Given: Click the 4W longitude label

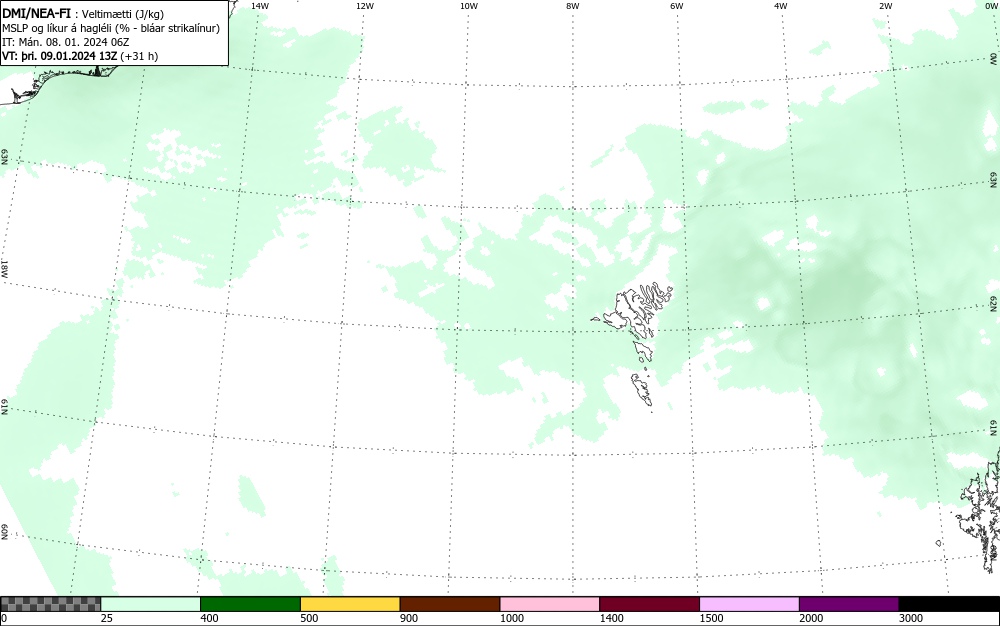Looking at the screenshot, I should point(781,6).
